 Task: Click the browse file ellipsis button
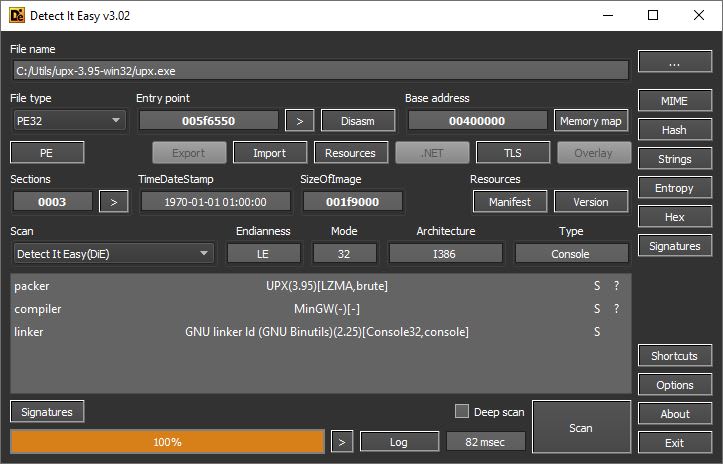point(675,61)
